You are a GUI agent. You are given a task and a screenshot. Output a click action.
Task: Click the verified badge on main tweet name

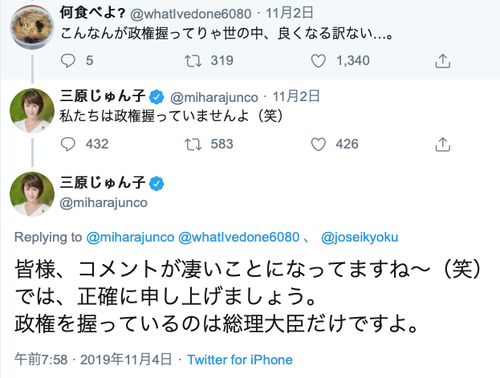click(x=156, y=184)
